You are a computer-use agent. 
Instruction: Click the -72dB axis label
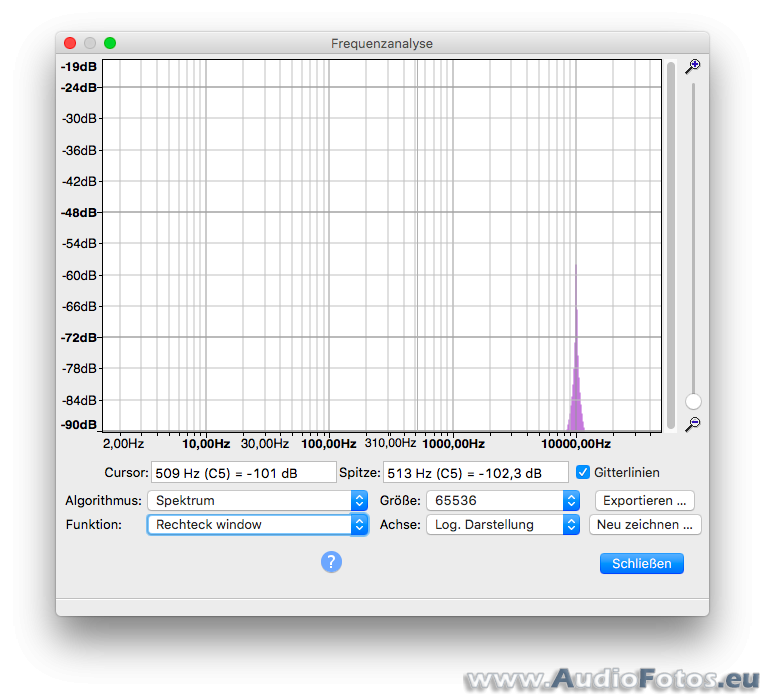coord(79,338)
